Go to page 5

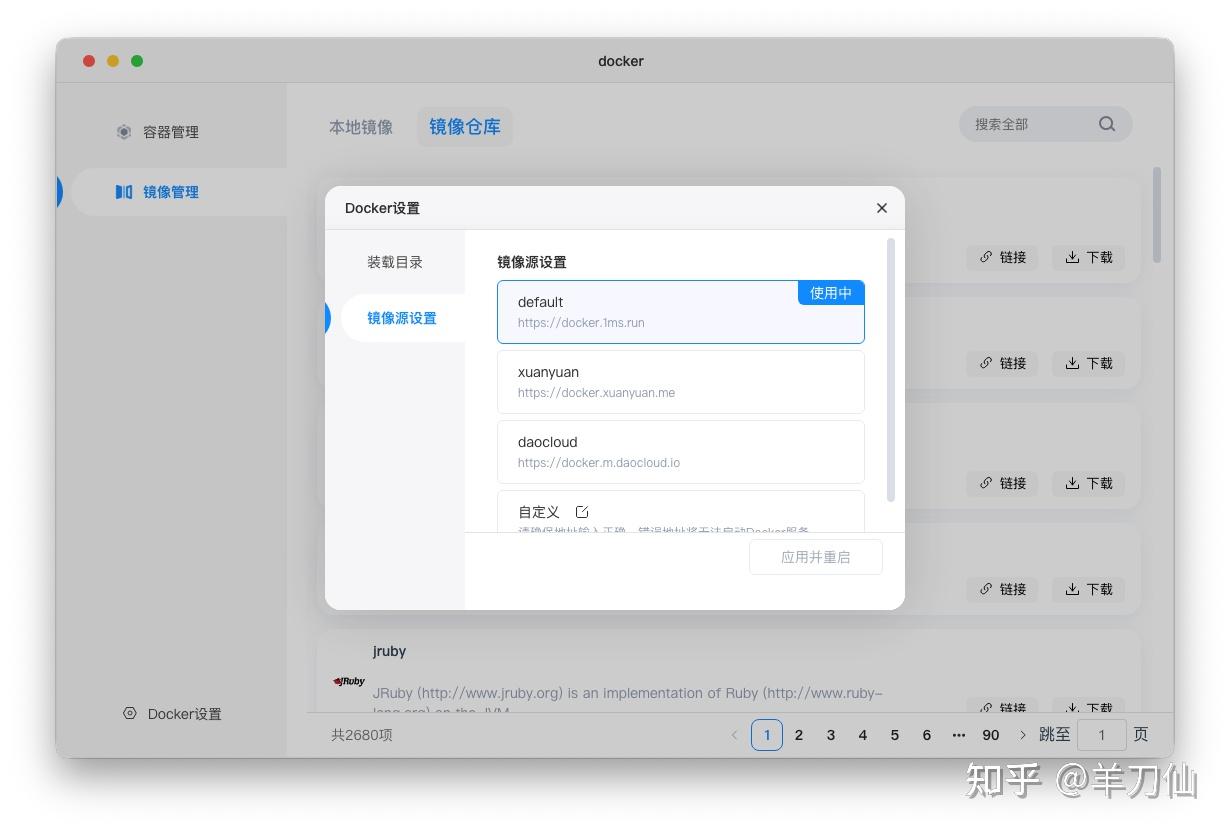895,735
